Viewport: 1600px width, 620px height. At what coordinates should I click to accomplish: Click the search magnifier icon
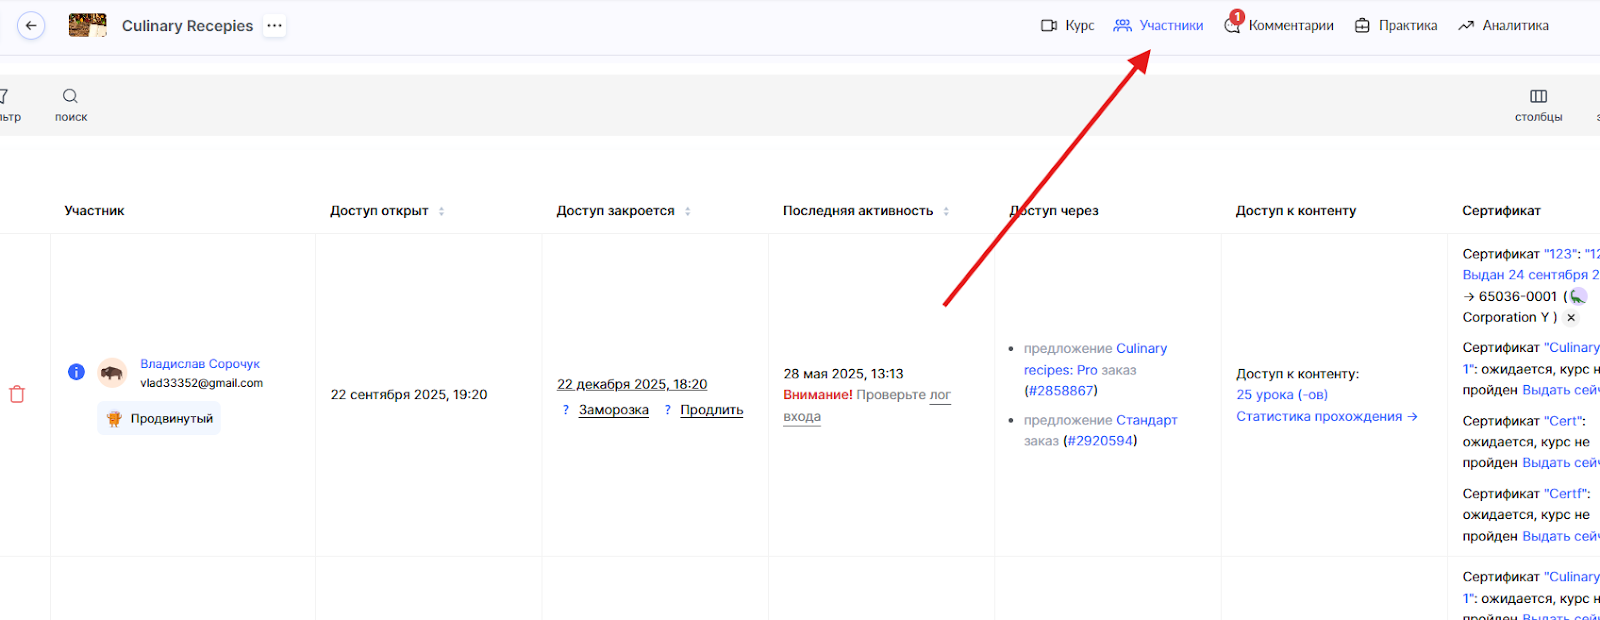[70, 97]
